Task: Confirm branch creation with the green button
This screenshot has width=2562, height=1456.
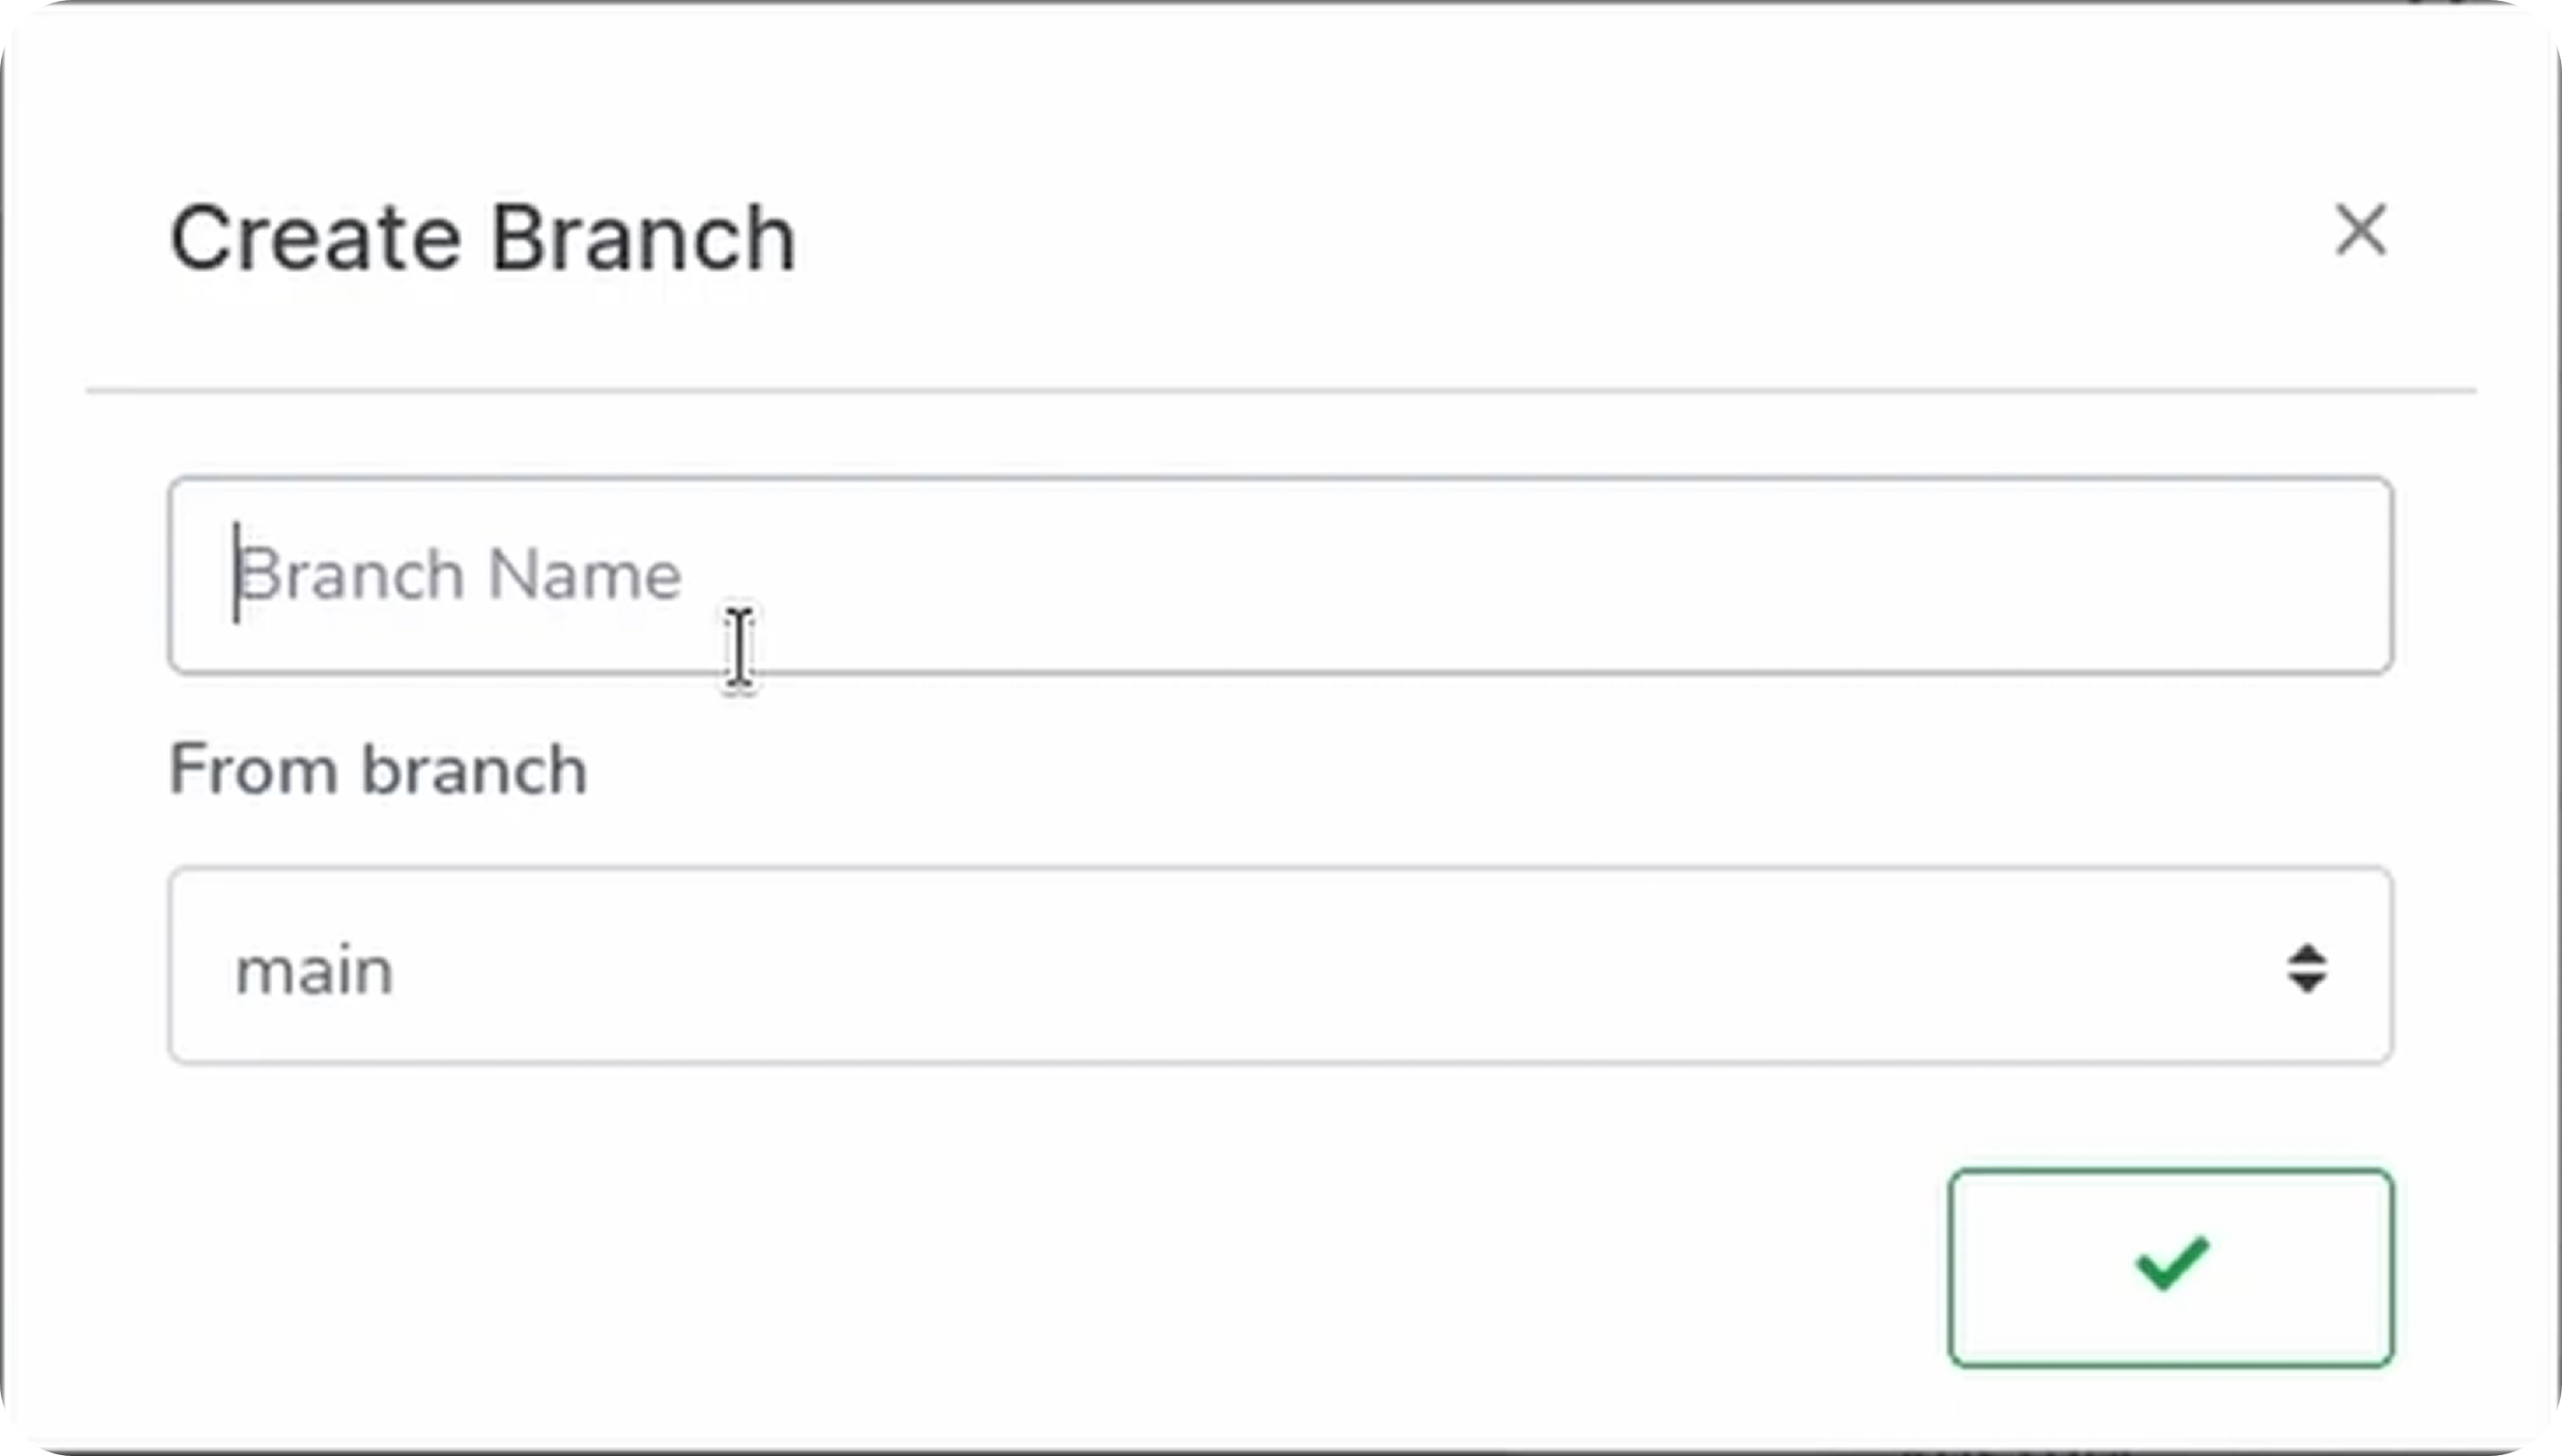Action: pyautogui.click(x=2169, y=1267)
